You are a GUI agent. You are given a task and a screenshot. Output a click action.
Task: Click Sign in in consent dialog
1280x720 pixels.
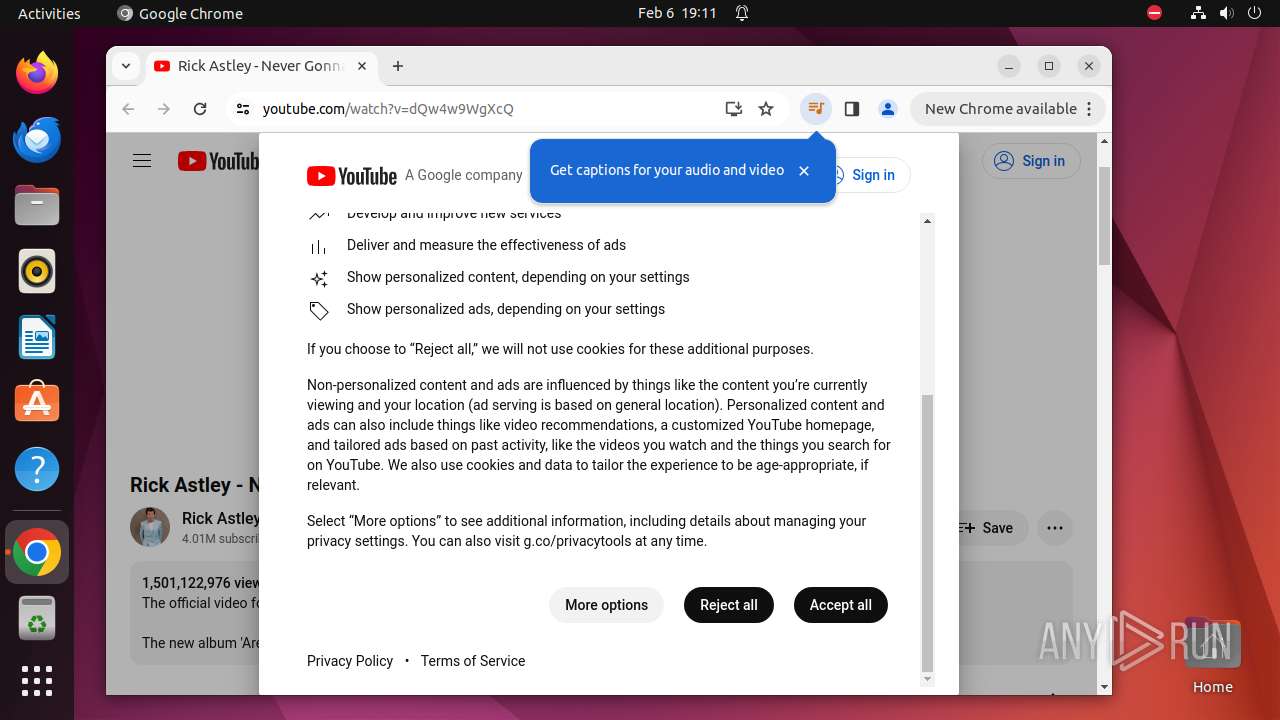coord(872,175)
